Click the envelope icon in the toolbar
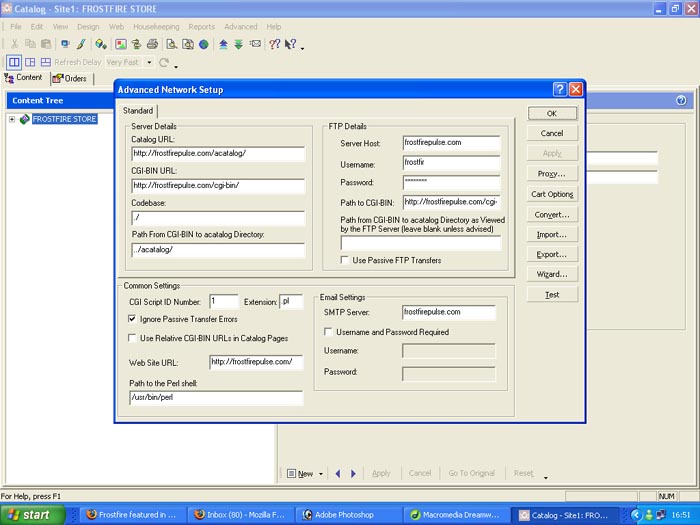The width and height of the screenshot is (700, 525). pos(255,44)
